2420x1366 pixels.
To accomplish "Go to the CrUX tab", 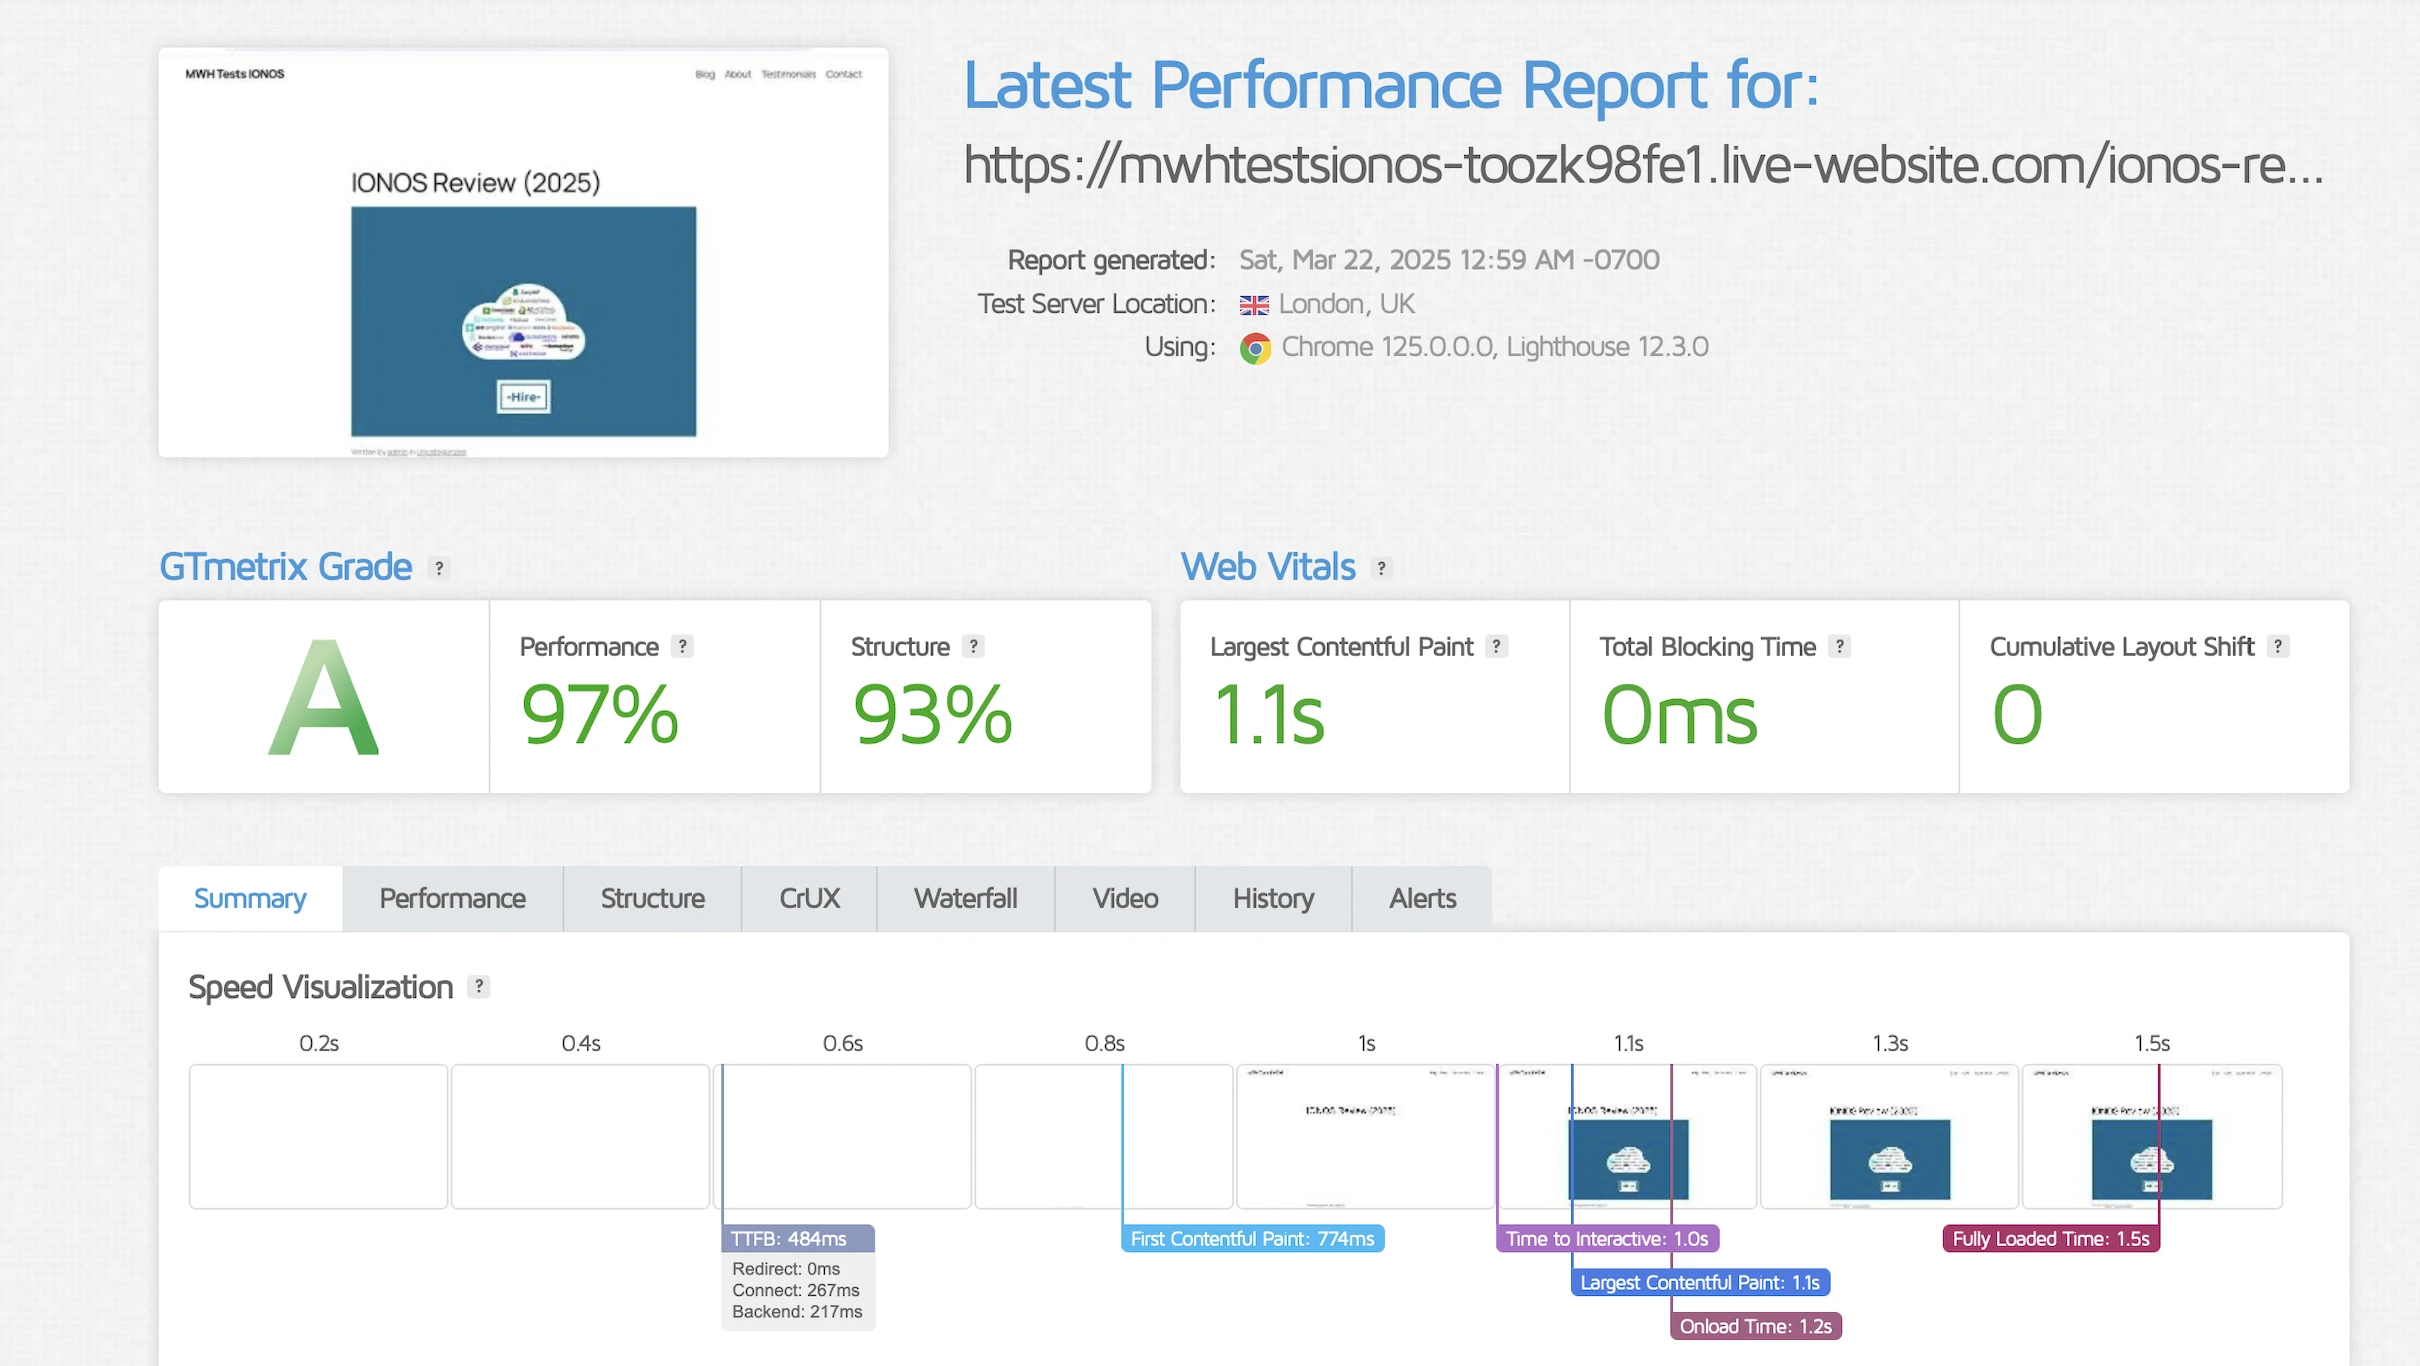I will coord(809,899).
